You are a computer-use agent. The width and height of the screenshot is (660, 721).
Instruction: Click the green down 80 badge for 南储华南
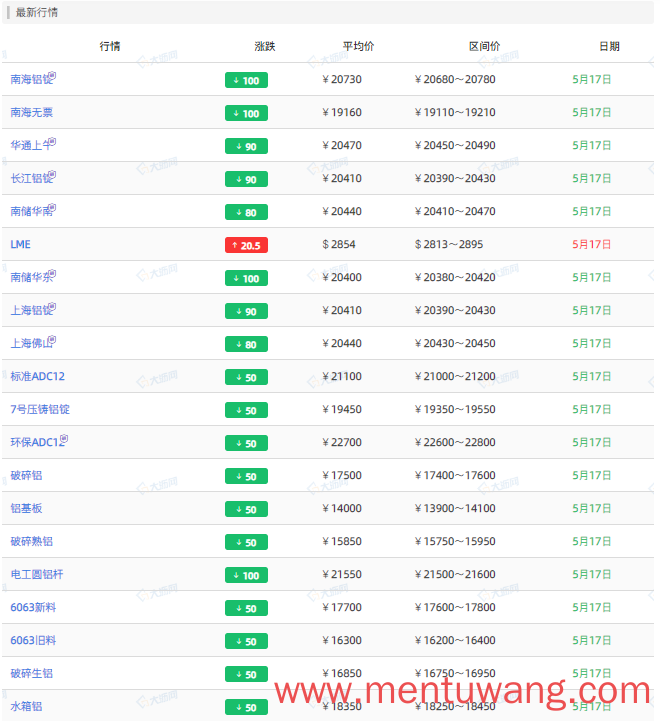247,212
